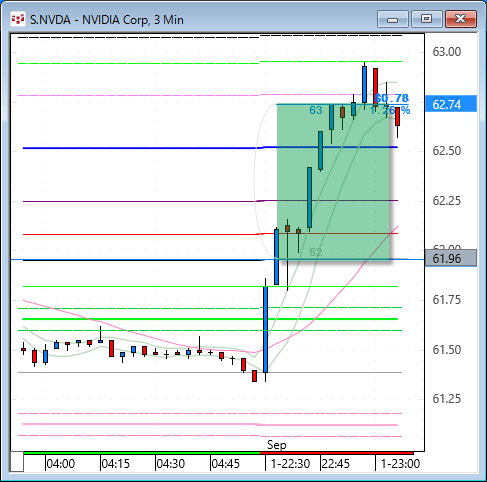Click the 61.50 price axis label
Image resolution: width=487 pixels, height=482 pixels.
[447, 350]
